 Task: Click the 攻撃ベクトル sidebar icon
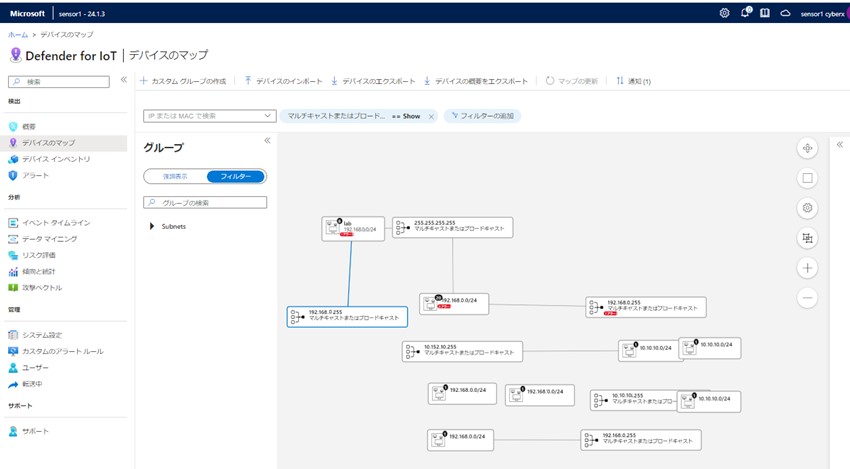(x=13, y=287)
